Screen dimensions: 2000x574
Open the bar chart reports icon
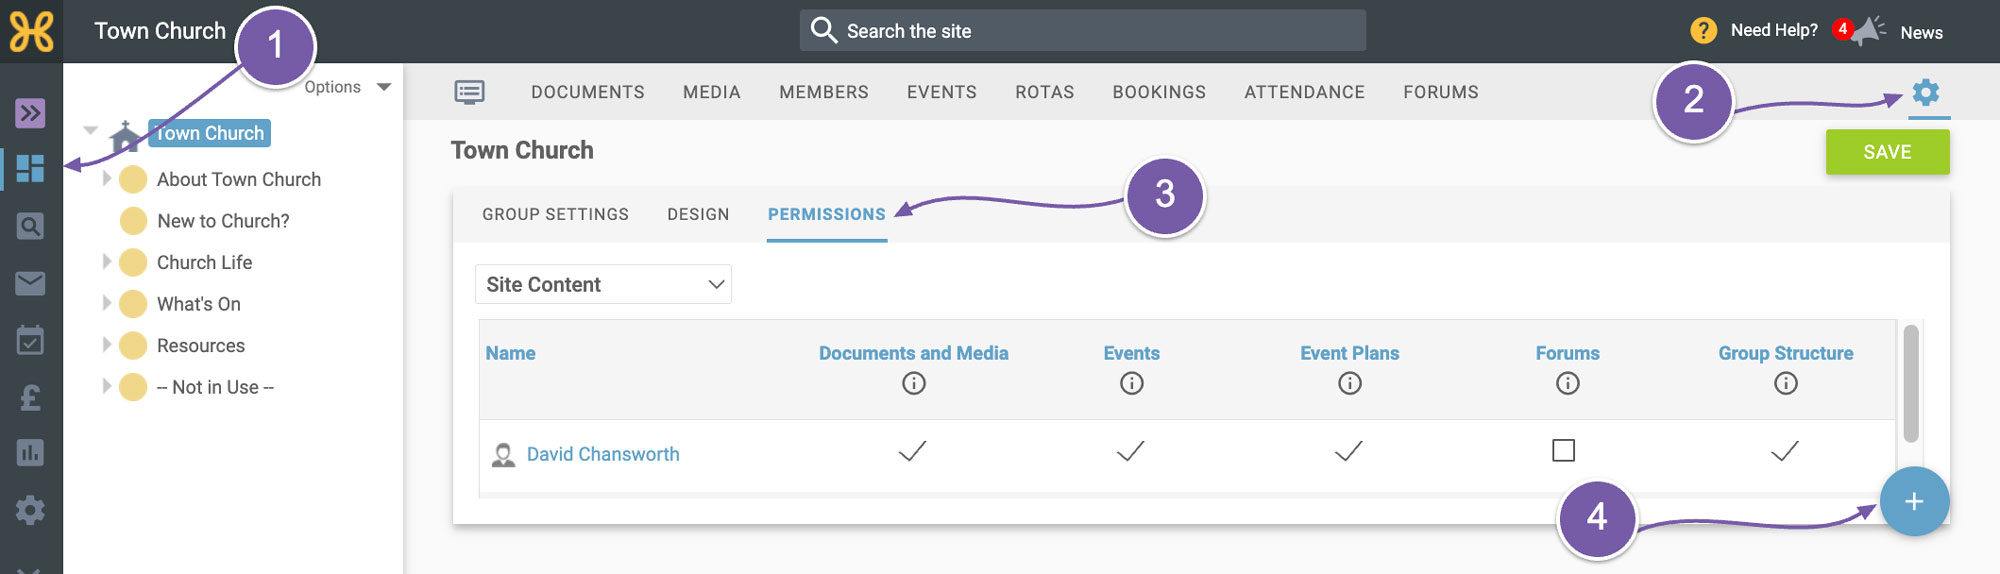pyautogui.click(x=30, y=453)
